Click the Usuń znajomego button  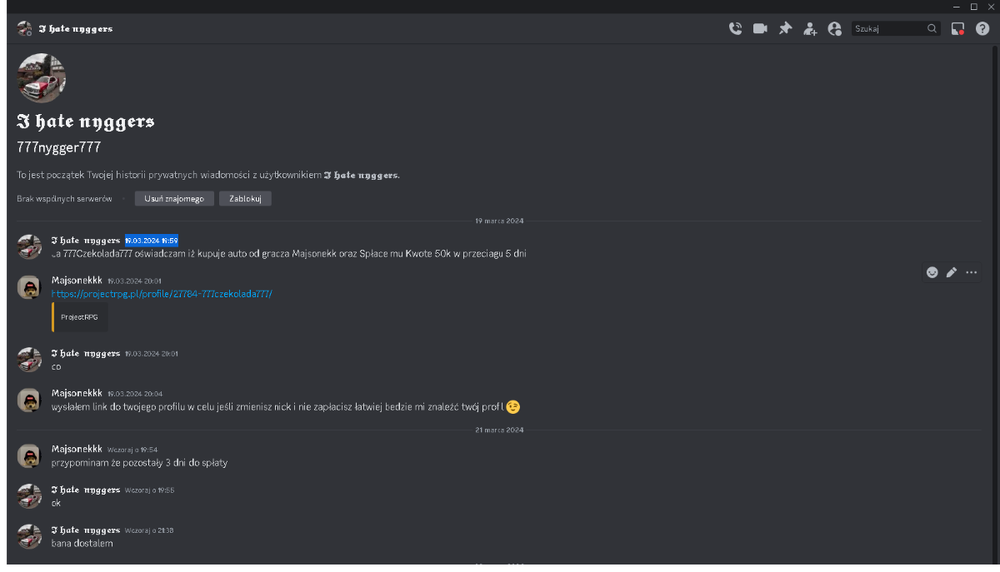[174, 199]
